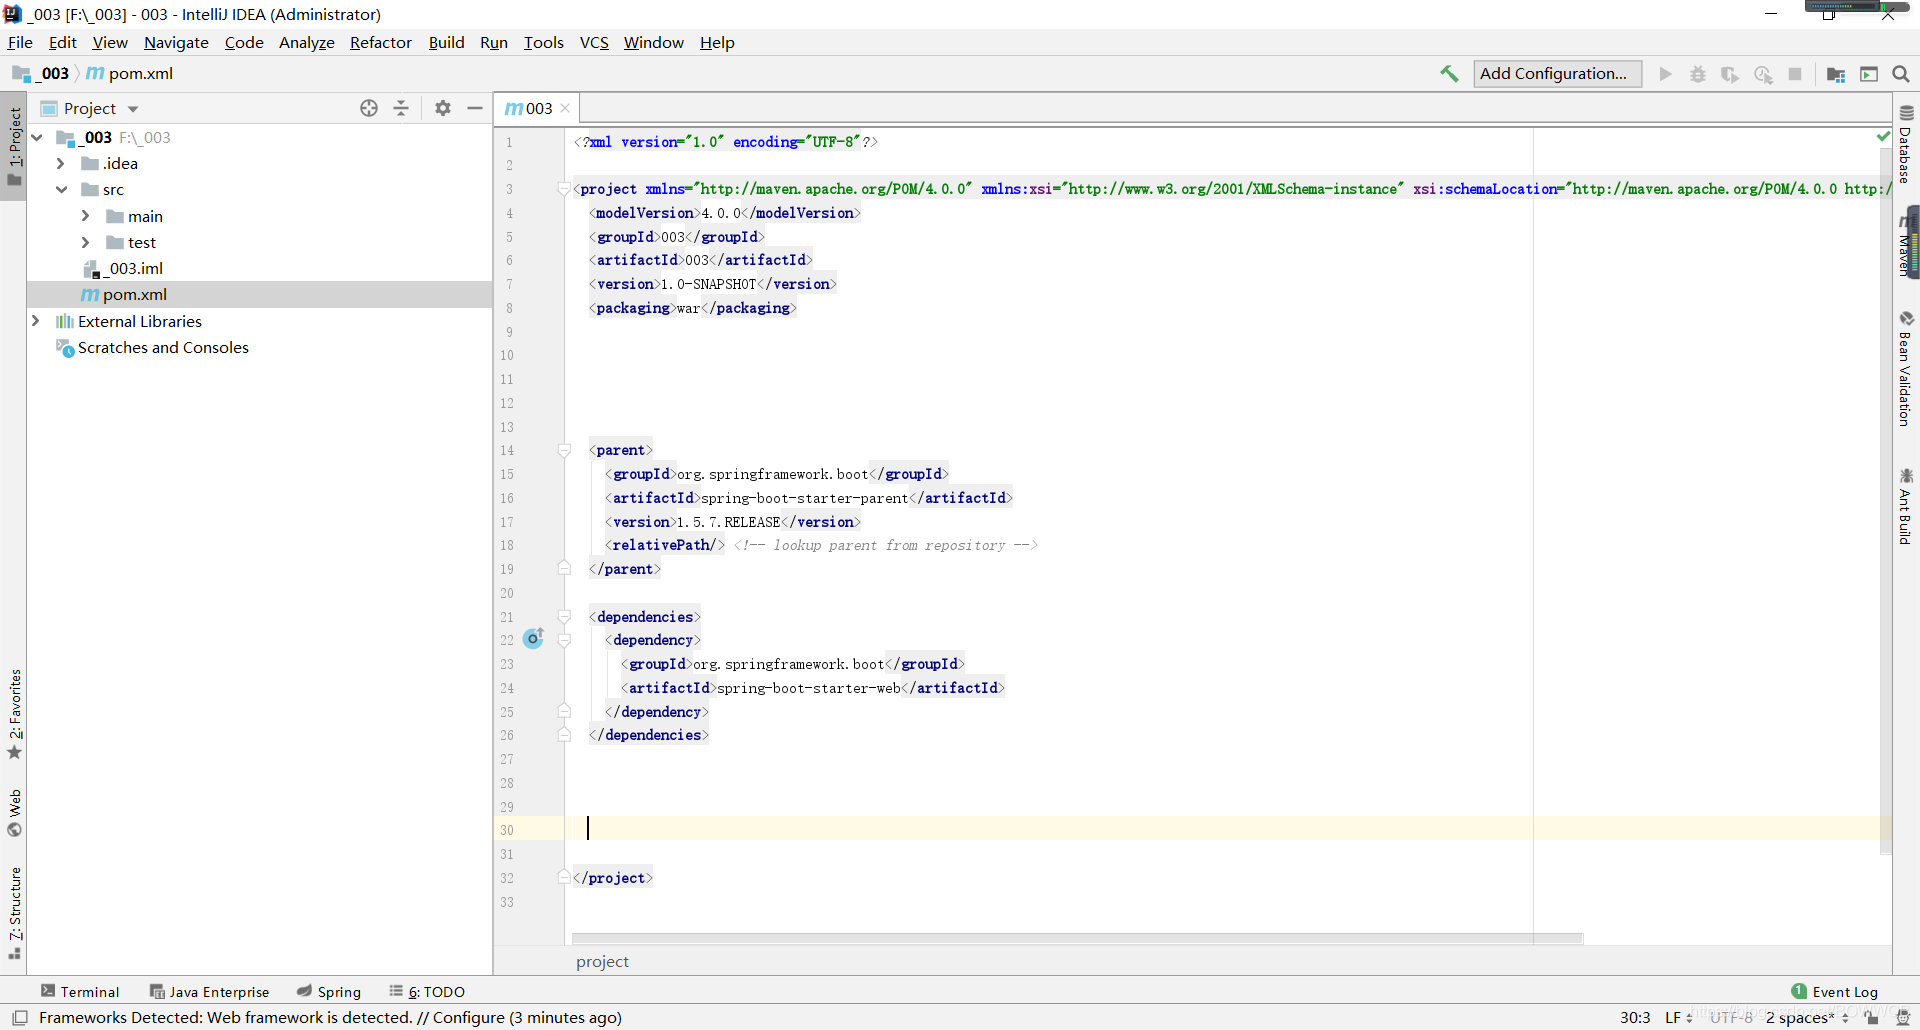
Task: Select pom.xml in the project tree
Action: pyautogui.click(x=260, y=294)
